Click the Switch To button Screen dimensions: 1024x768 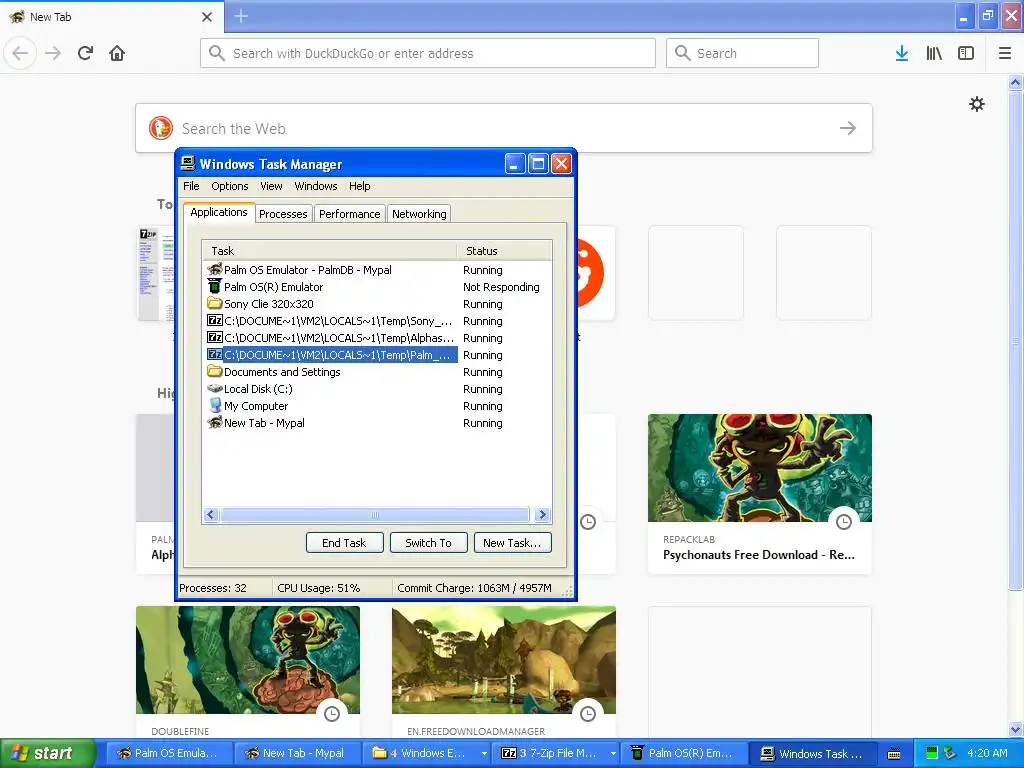(x=428, y=543)
